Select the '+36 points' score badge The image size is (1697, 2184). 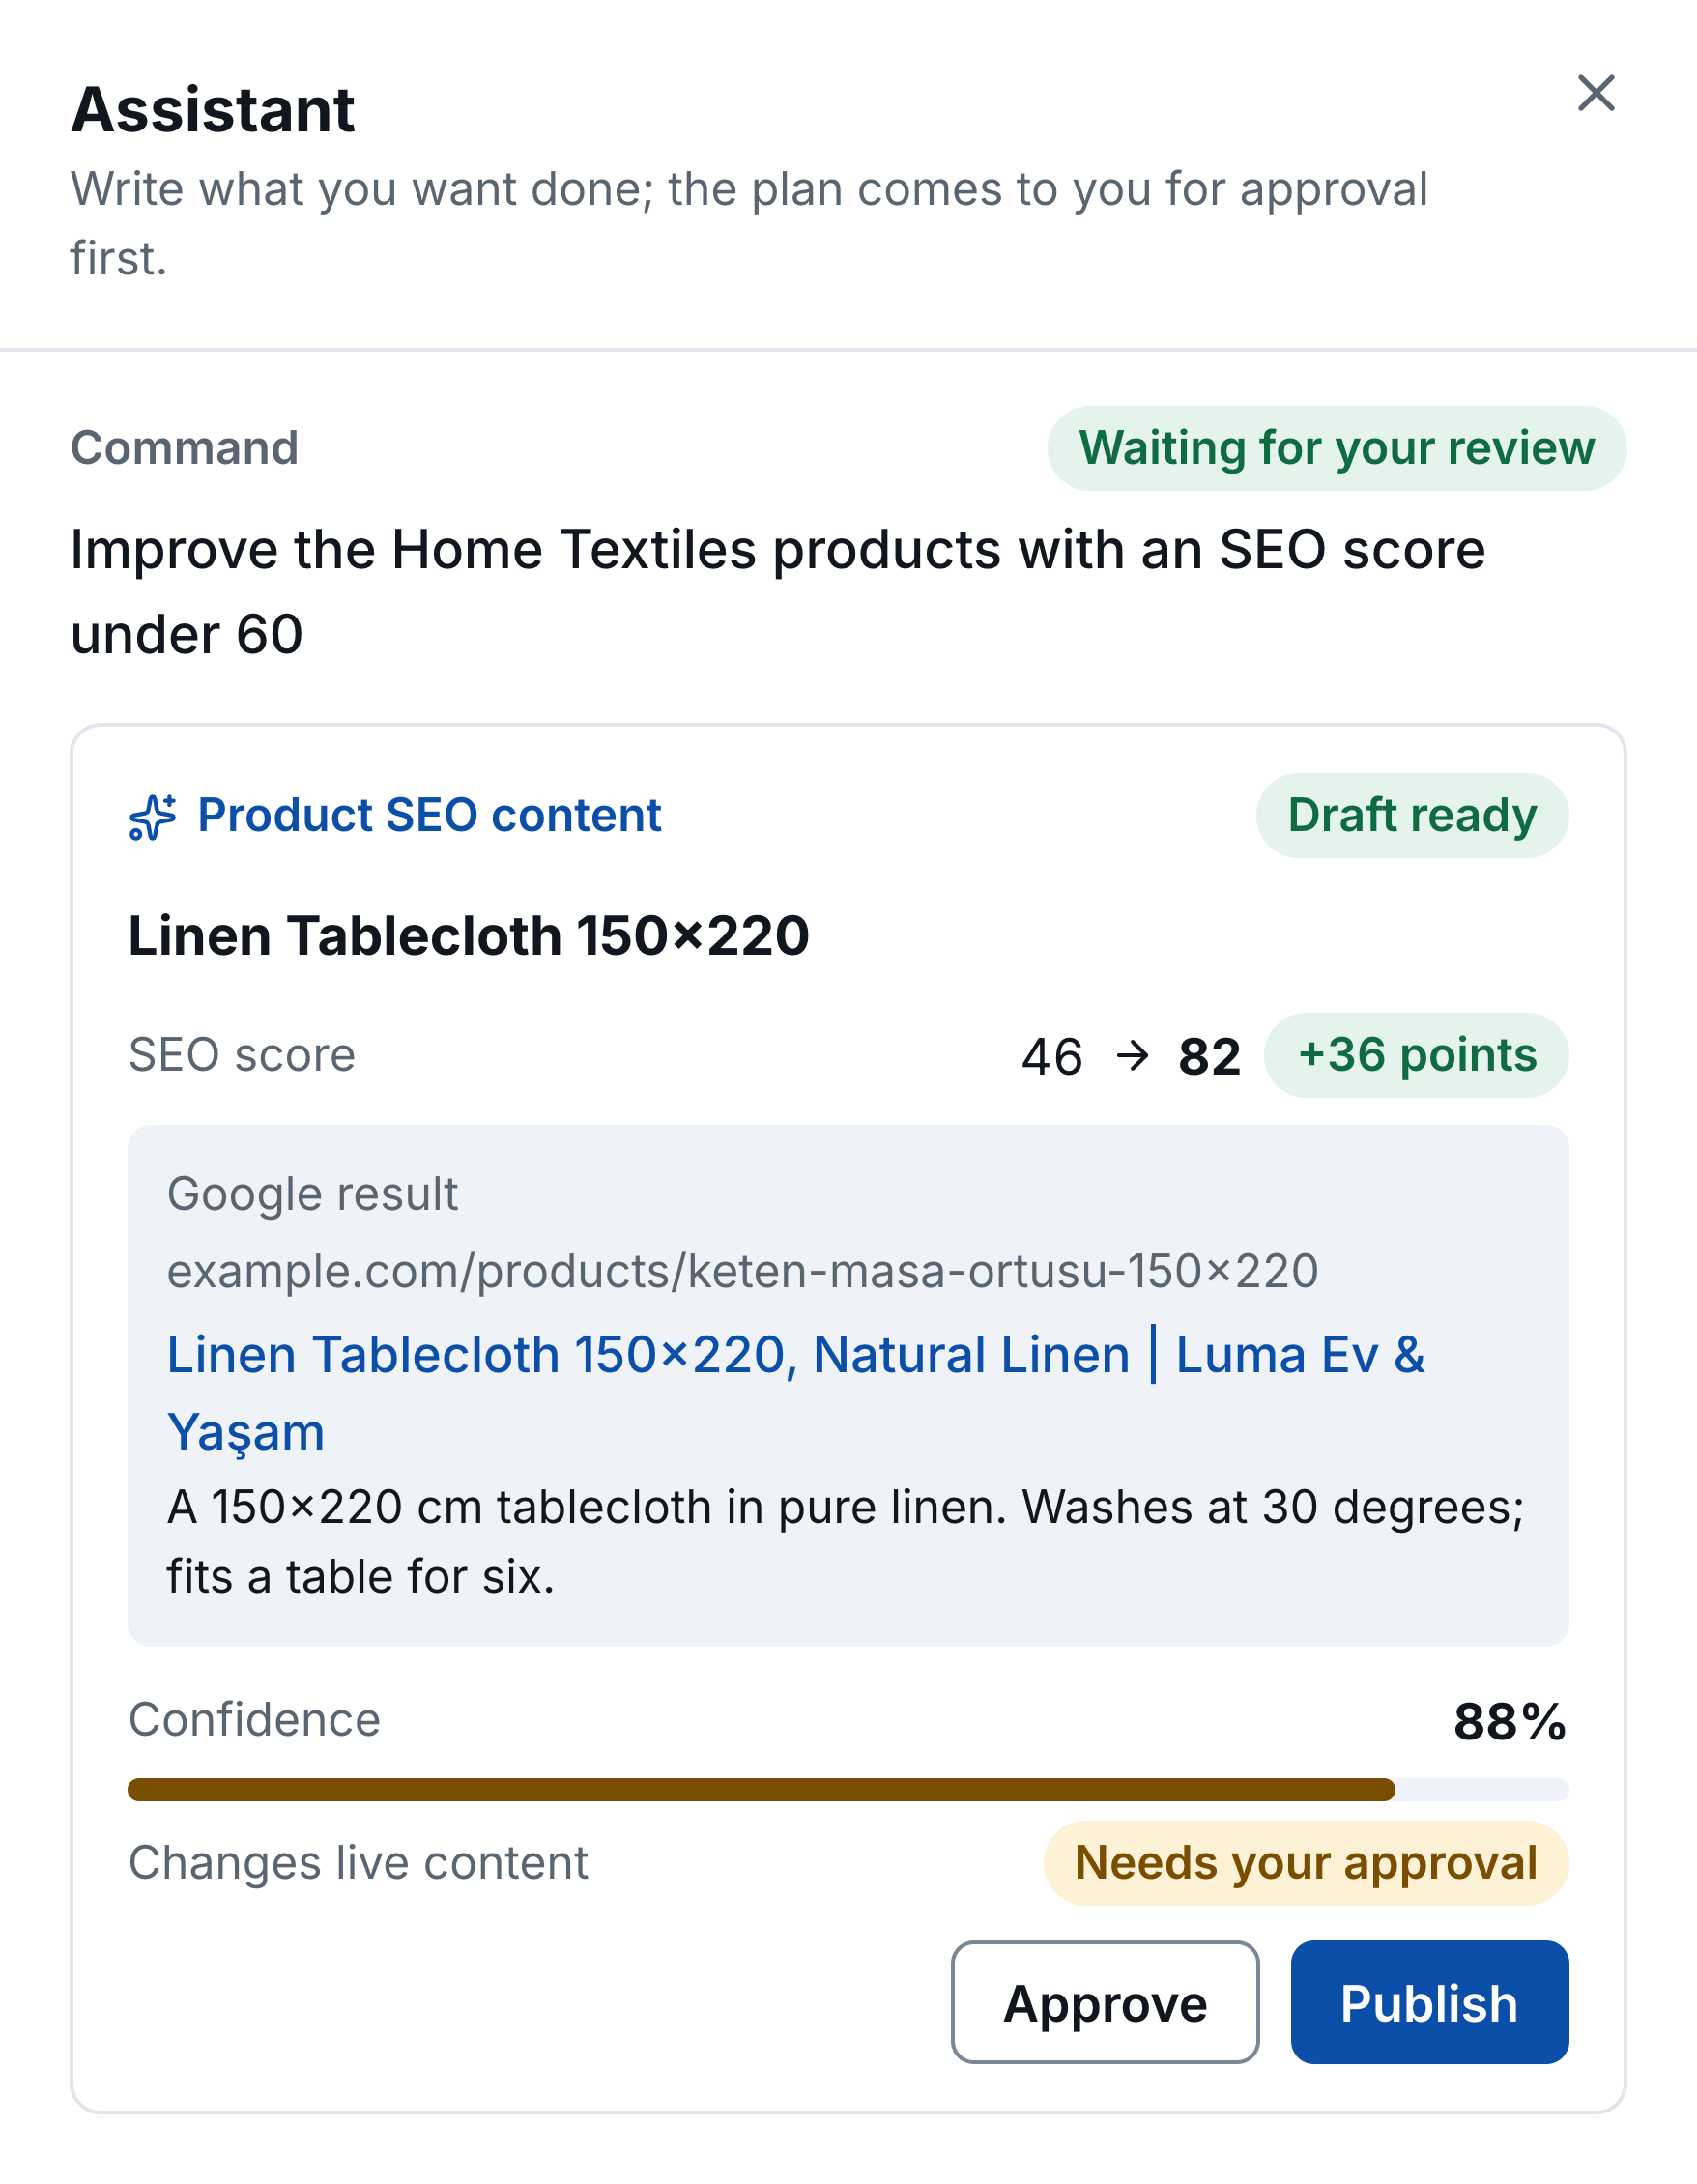1416,1055
